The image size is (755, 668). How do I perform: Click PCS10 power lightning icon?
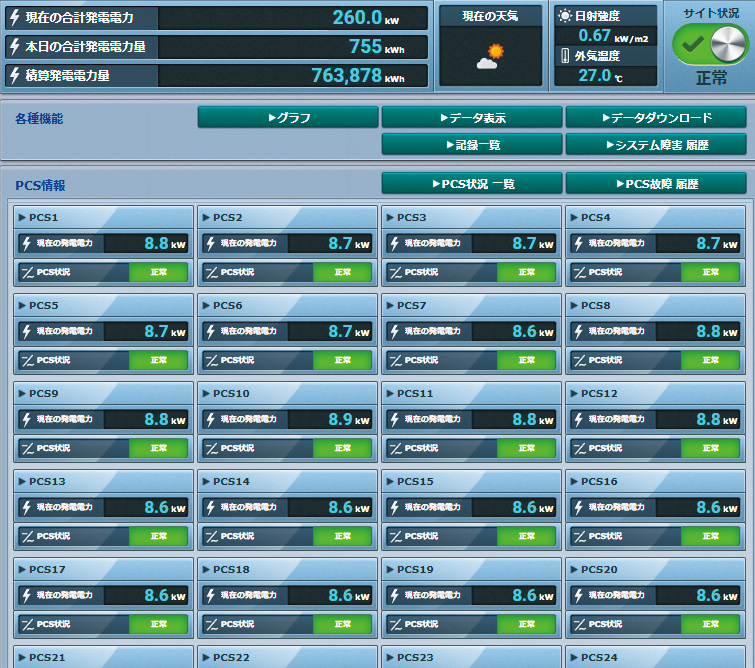210,419
